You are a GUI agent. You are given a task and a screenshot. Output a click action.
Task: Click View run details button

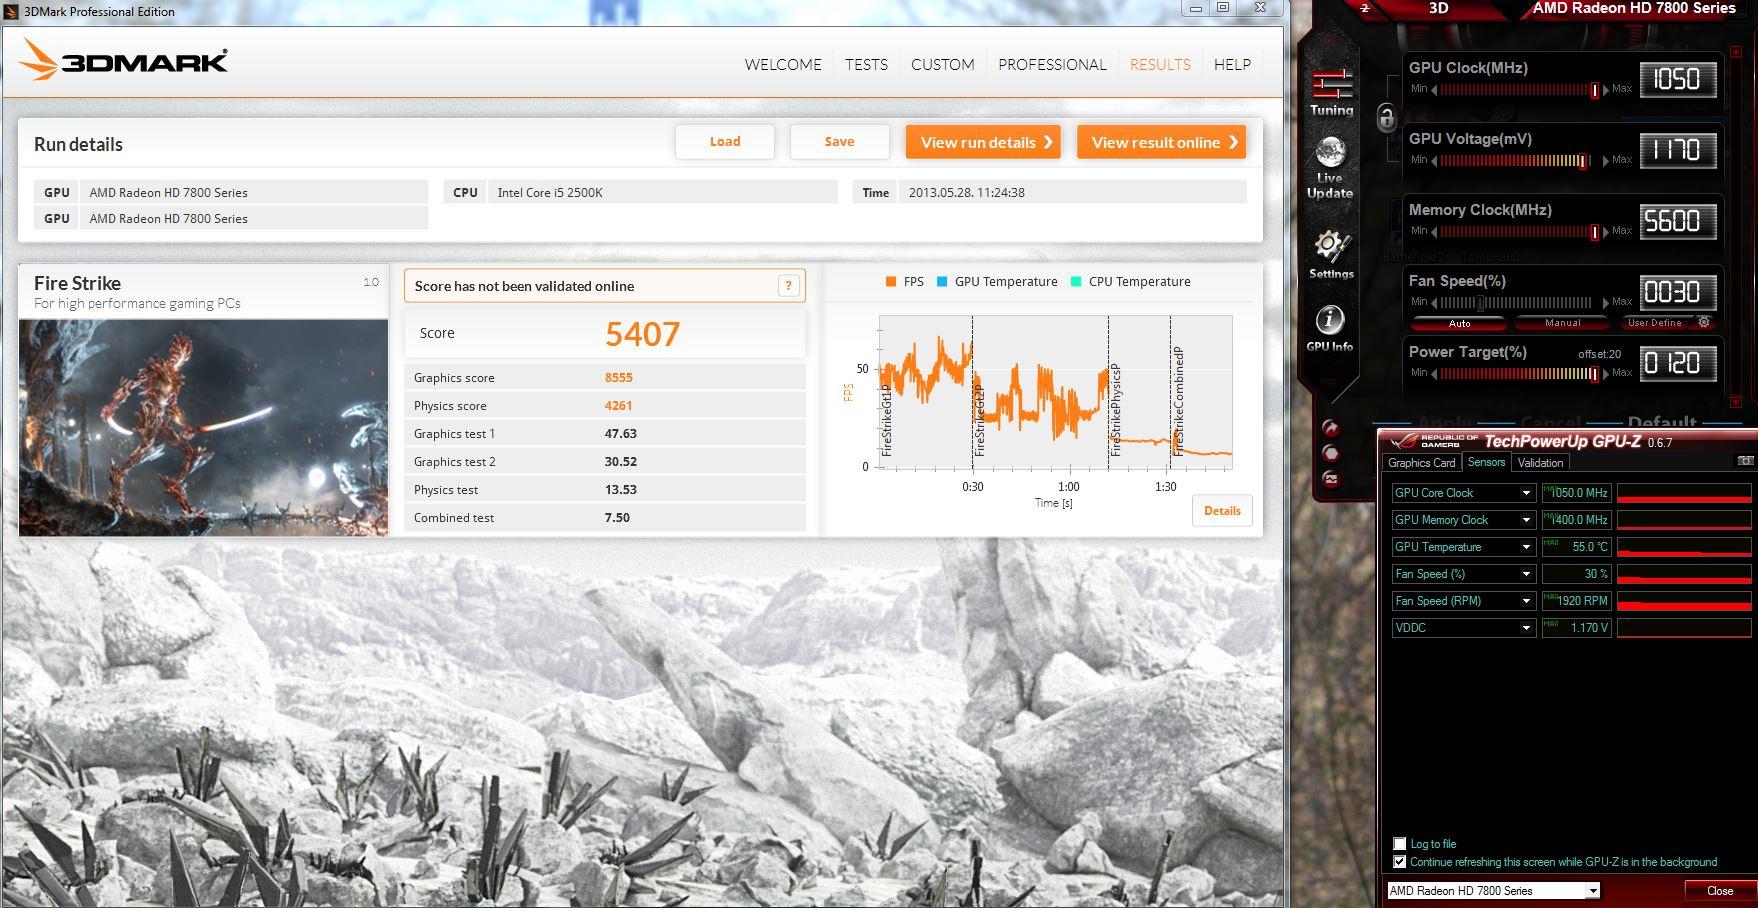pyautogui.click(x=985, y=142)
